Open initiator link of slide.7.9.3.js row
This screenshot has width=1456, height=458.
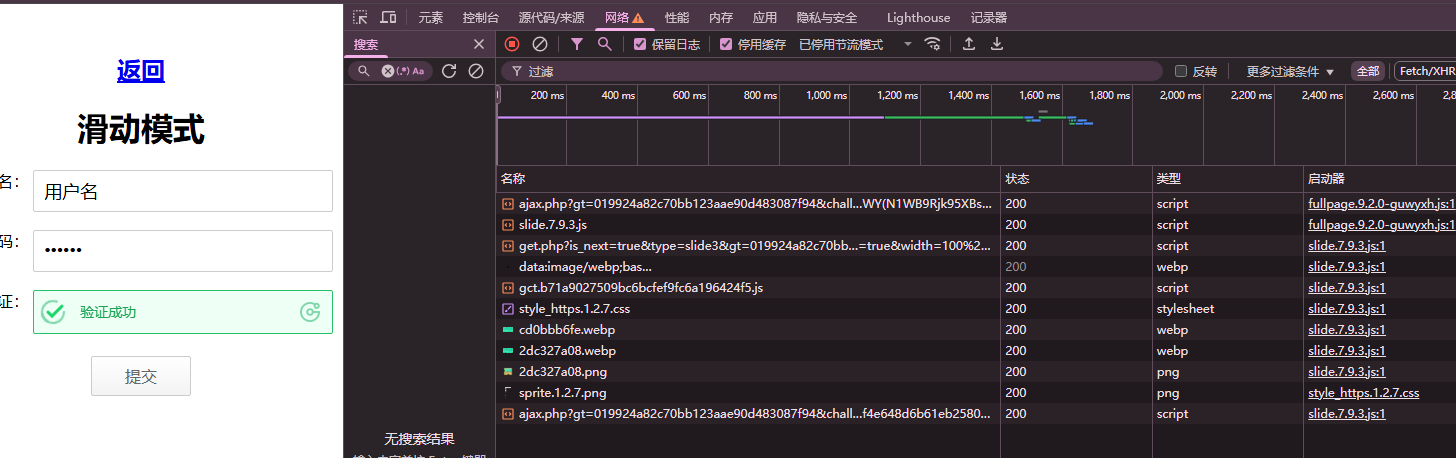click(x=1382, y=225)
